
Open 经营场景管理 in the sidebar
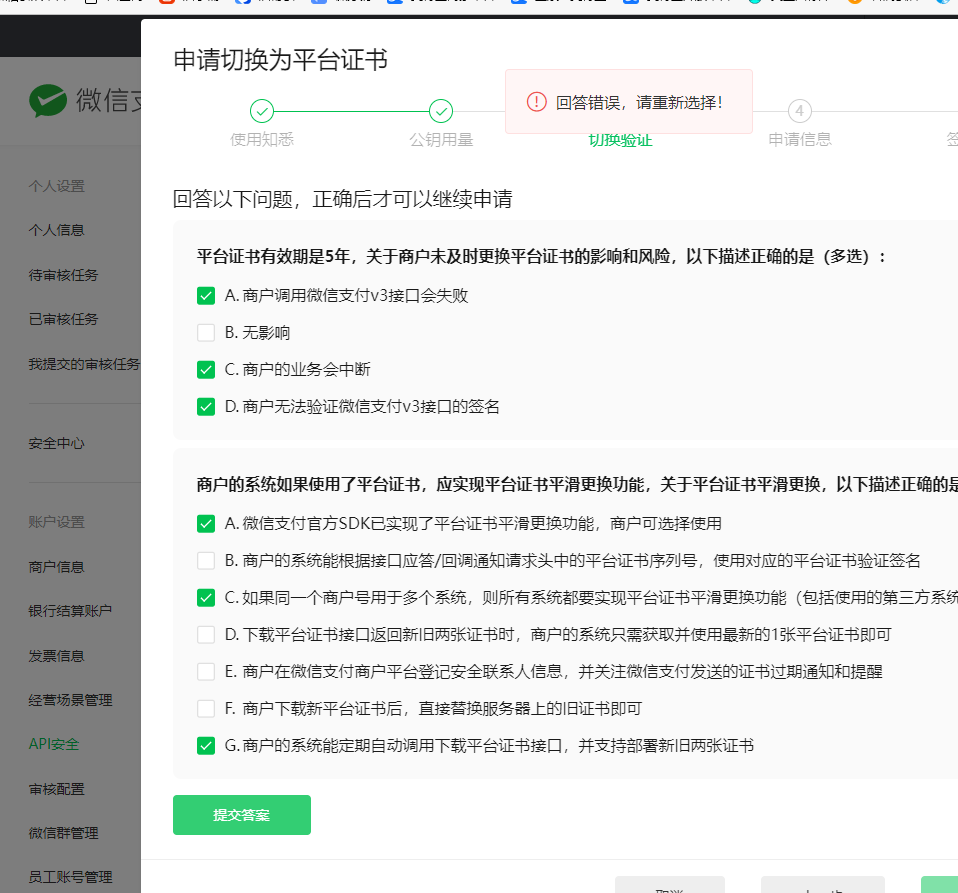(70, 700)
